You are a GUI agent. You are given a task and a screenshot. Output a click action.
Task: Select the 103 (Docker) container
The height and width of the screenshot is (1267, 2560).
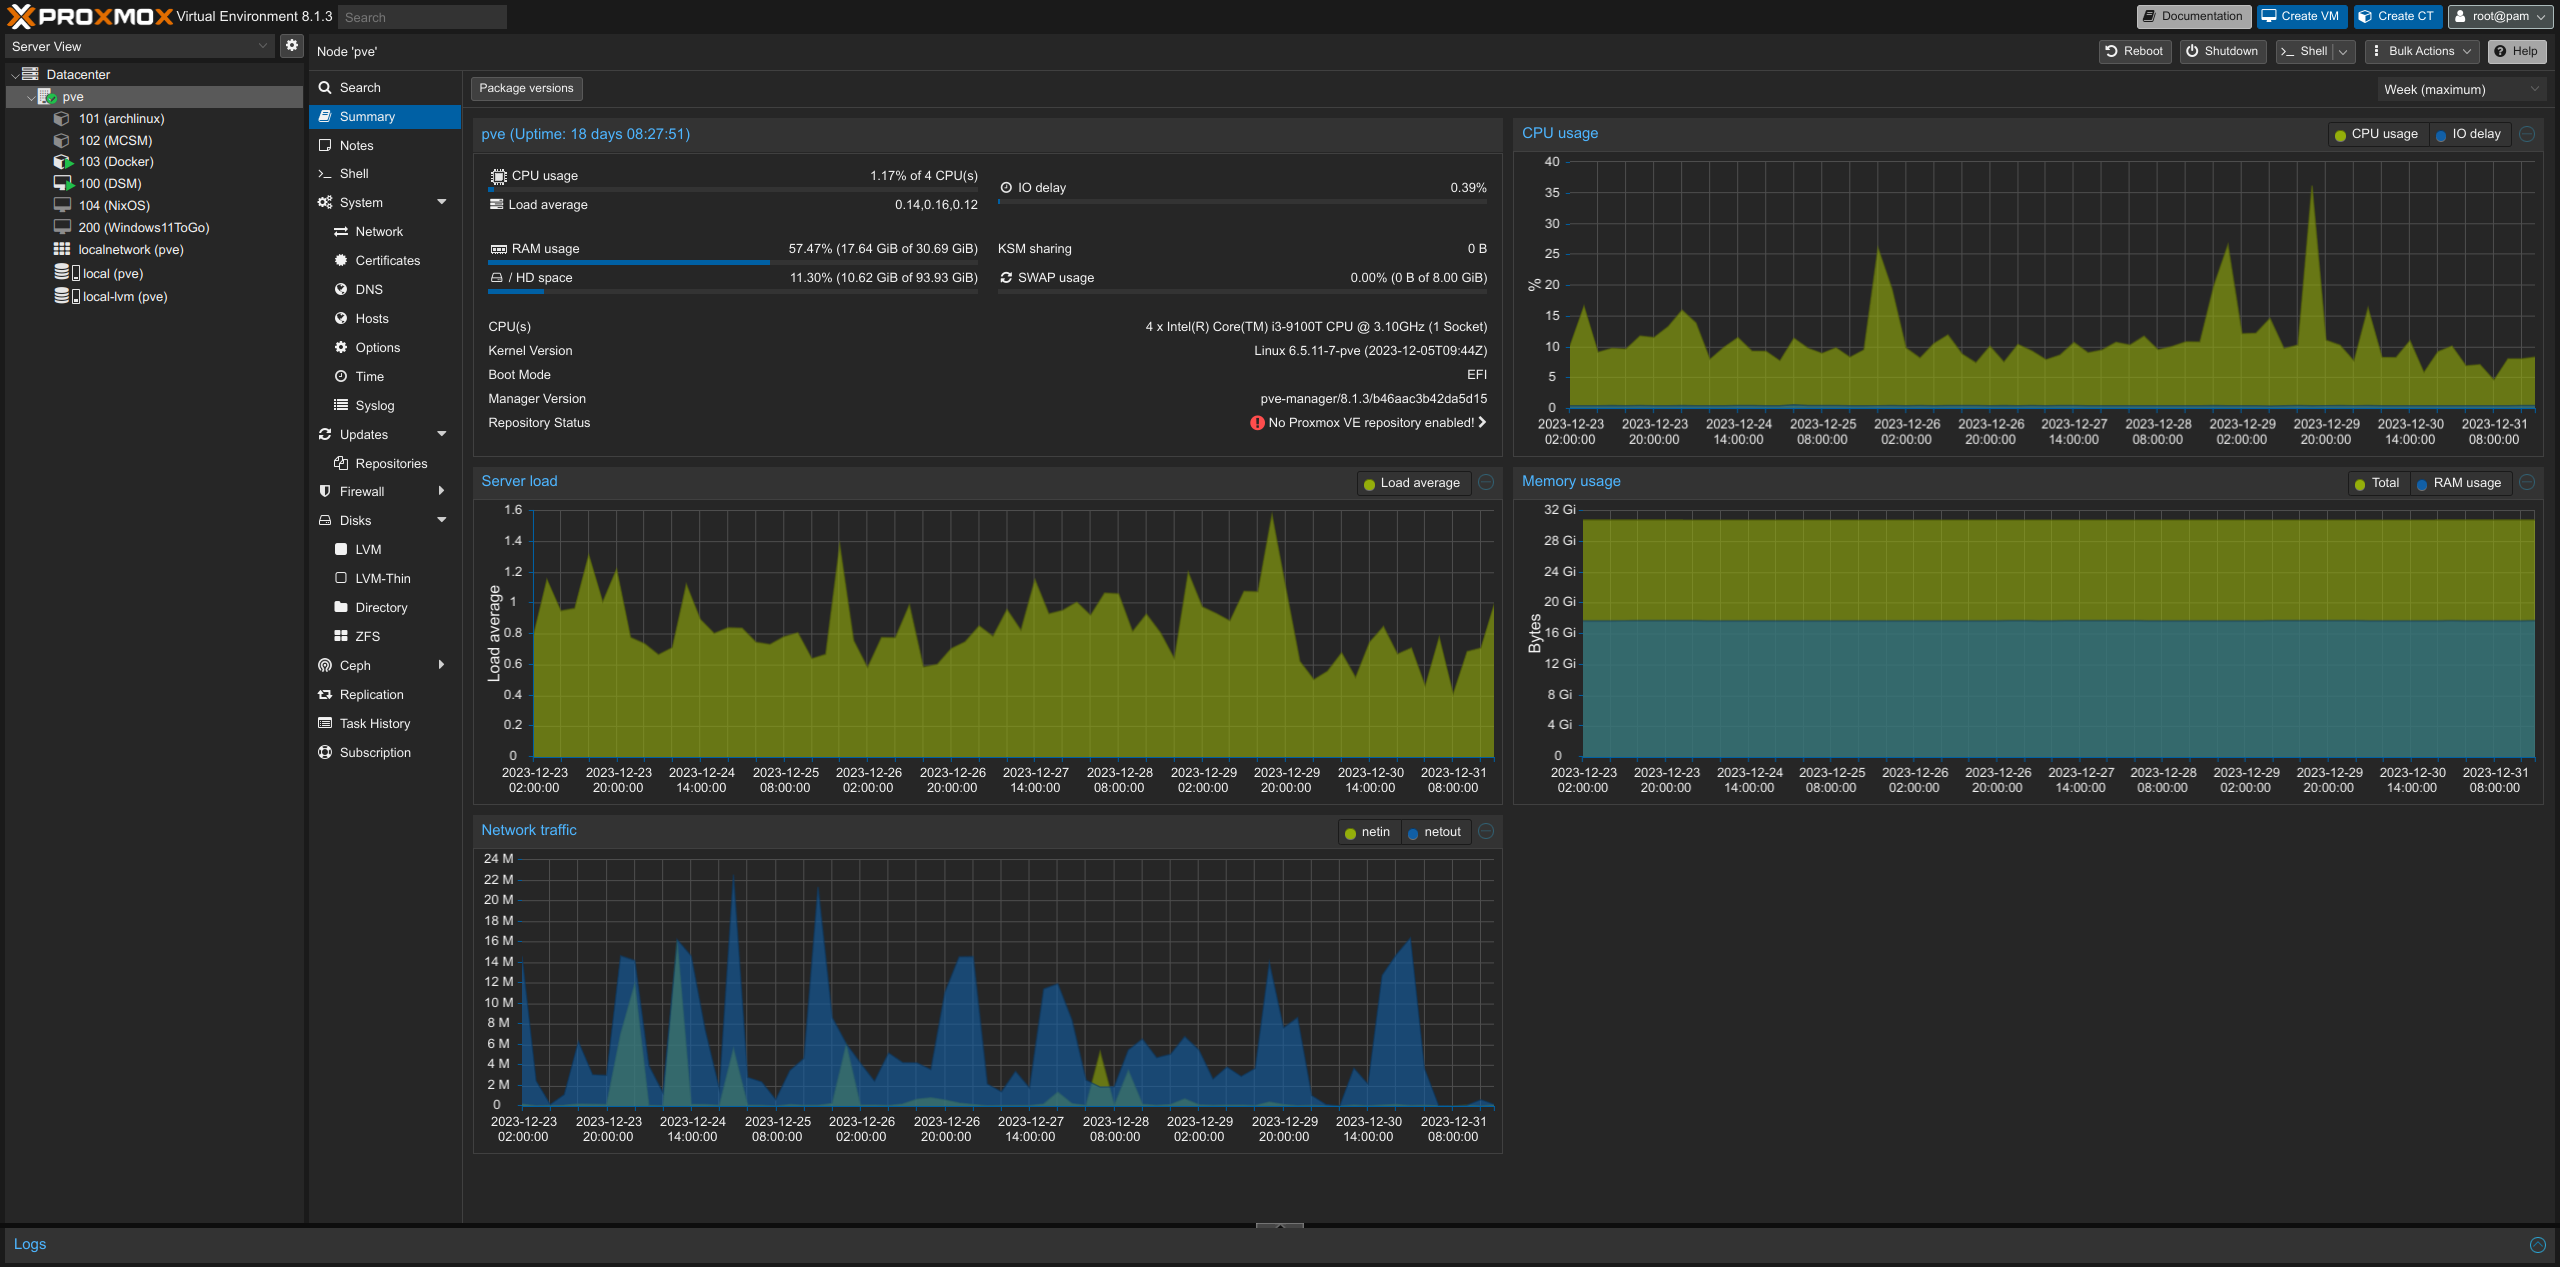116,162
